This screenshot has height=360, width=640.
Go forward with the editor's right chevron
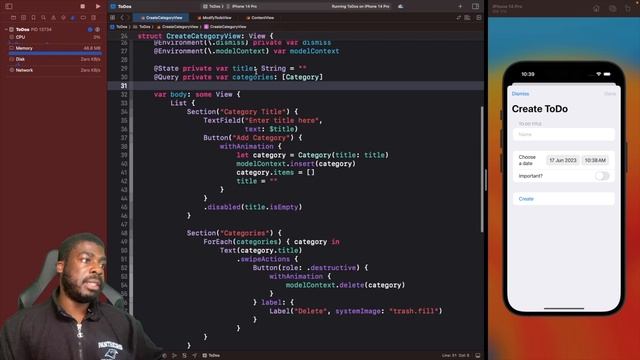[128, 18]
